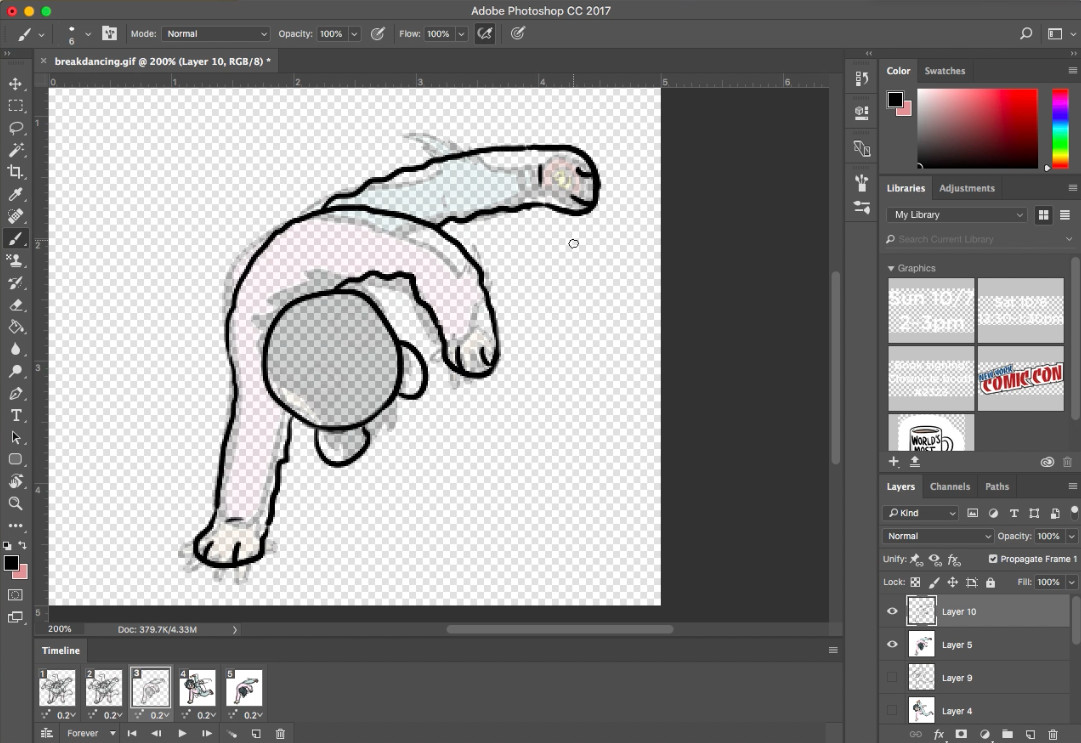Show Layer 9 via visibility box
Viewport: 1081px width, 743px height.
tap(892, 678)
